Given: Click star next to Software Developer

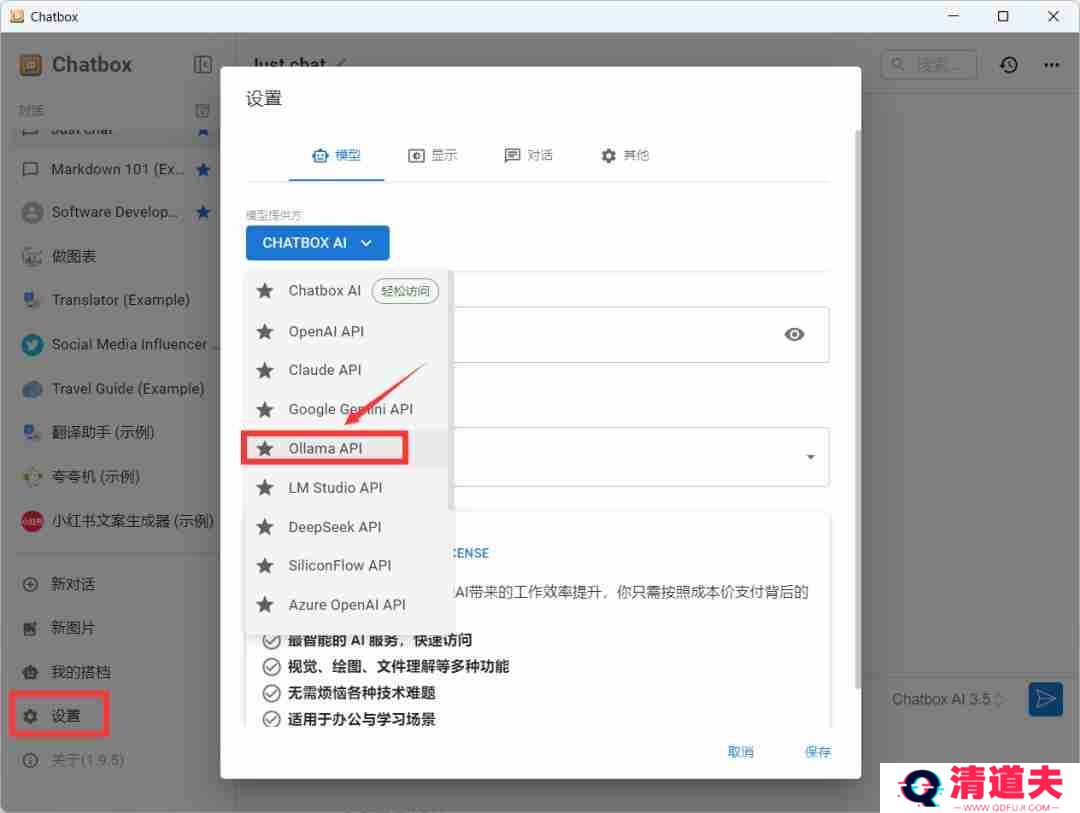Looking at the screenshot, I should (x=203, y=212).
